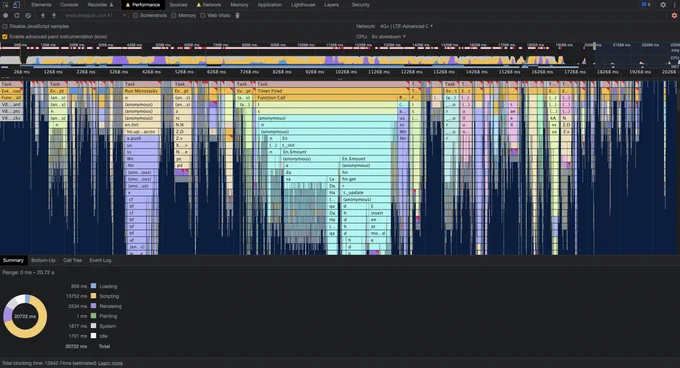Click the save profile download arrow
The height and width of the screenshot is (368, 680).
(54, 16)
